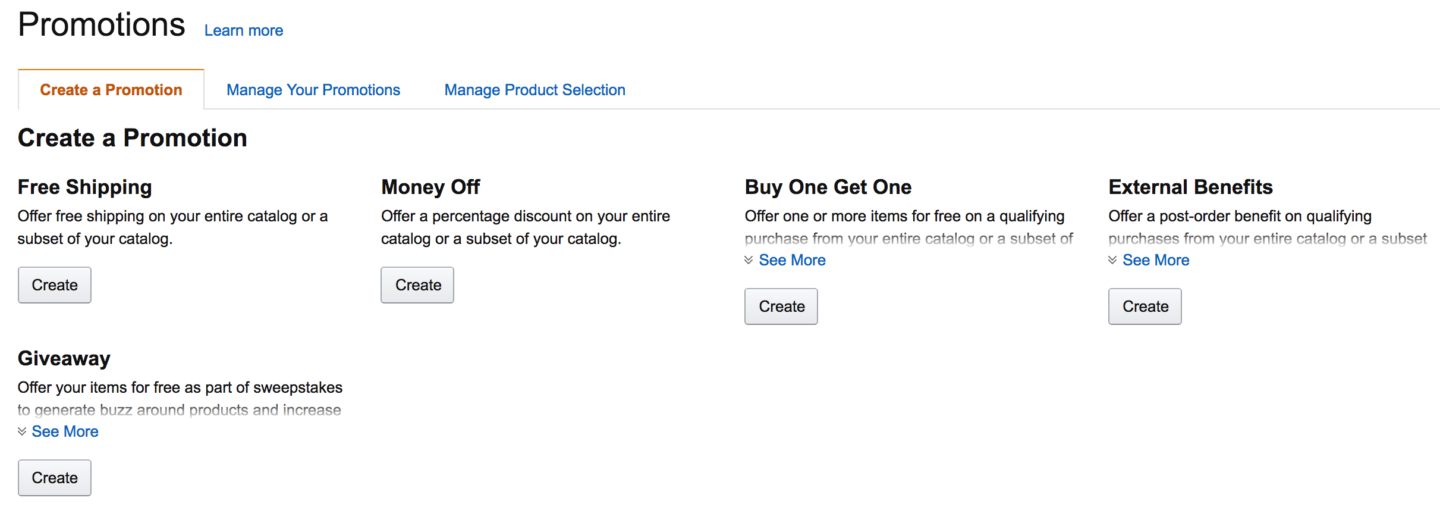The width and height of the screenshot is (1440, 507).
Task: Select the Create a Promotion tab
Action: coord(111,90)
